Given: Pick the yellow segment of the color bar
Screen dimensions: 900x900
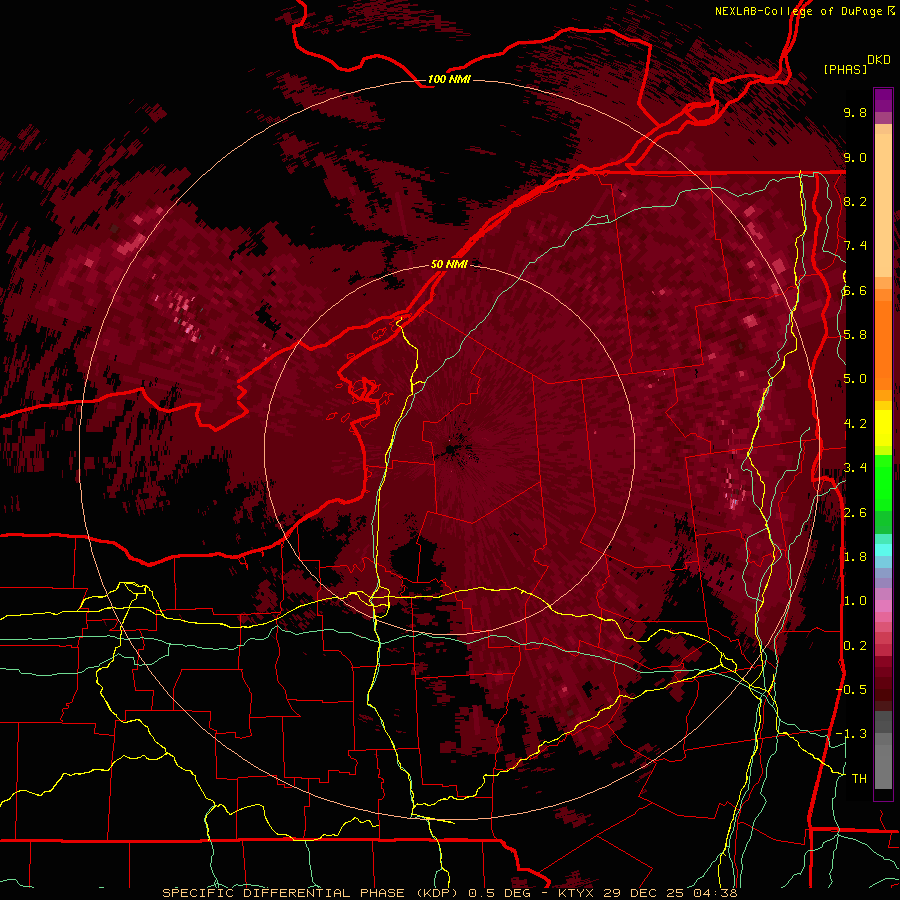Looking at the screenshot, I should pyautogui.click(x=883, y=428).
